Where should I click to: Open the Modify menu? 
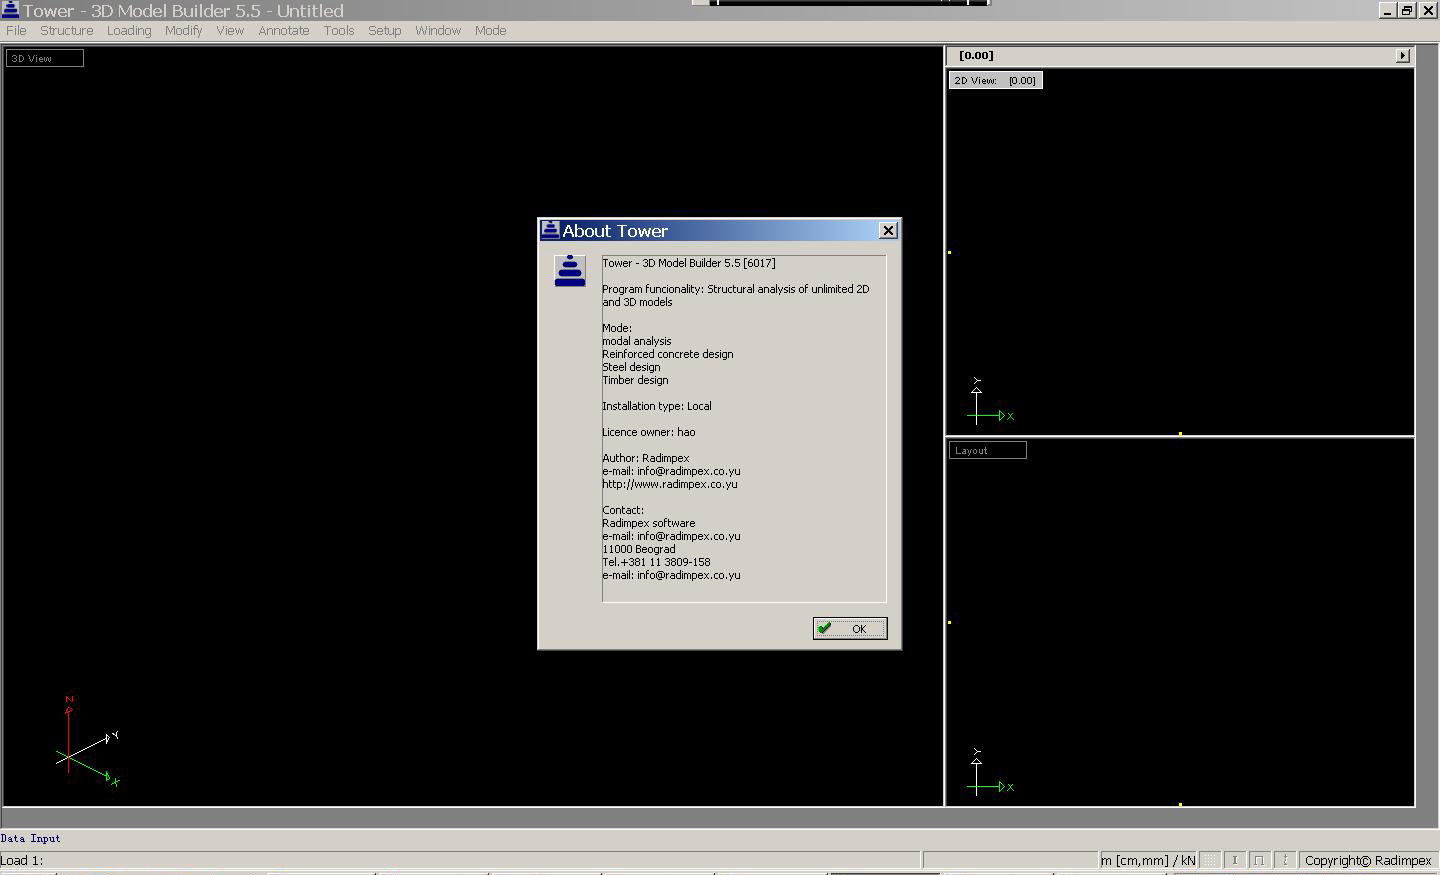[x=184, y=30]
